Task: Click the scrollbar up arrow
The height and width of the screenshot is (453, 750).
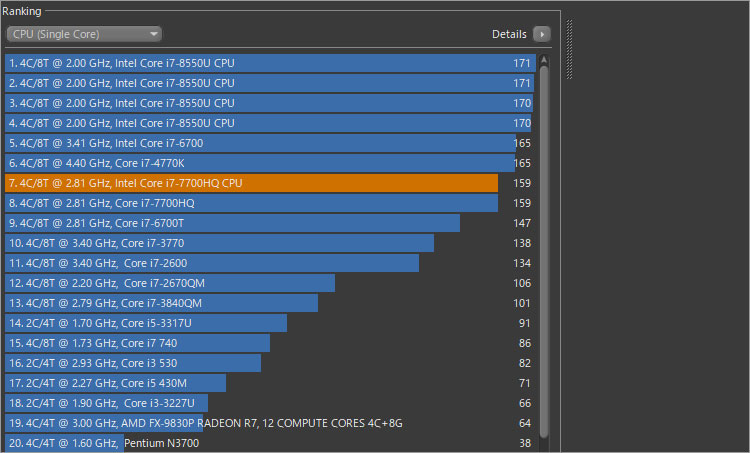Action: click(x=544, y=60)
